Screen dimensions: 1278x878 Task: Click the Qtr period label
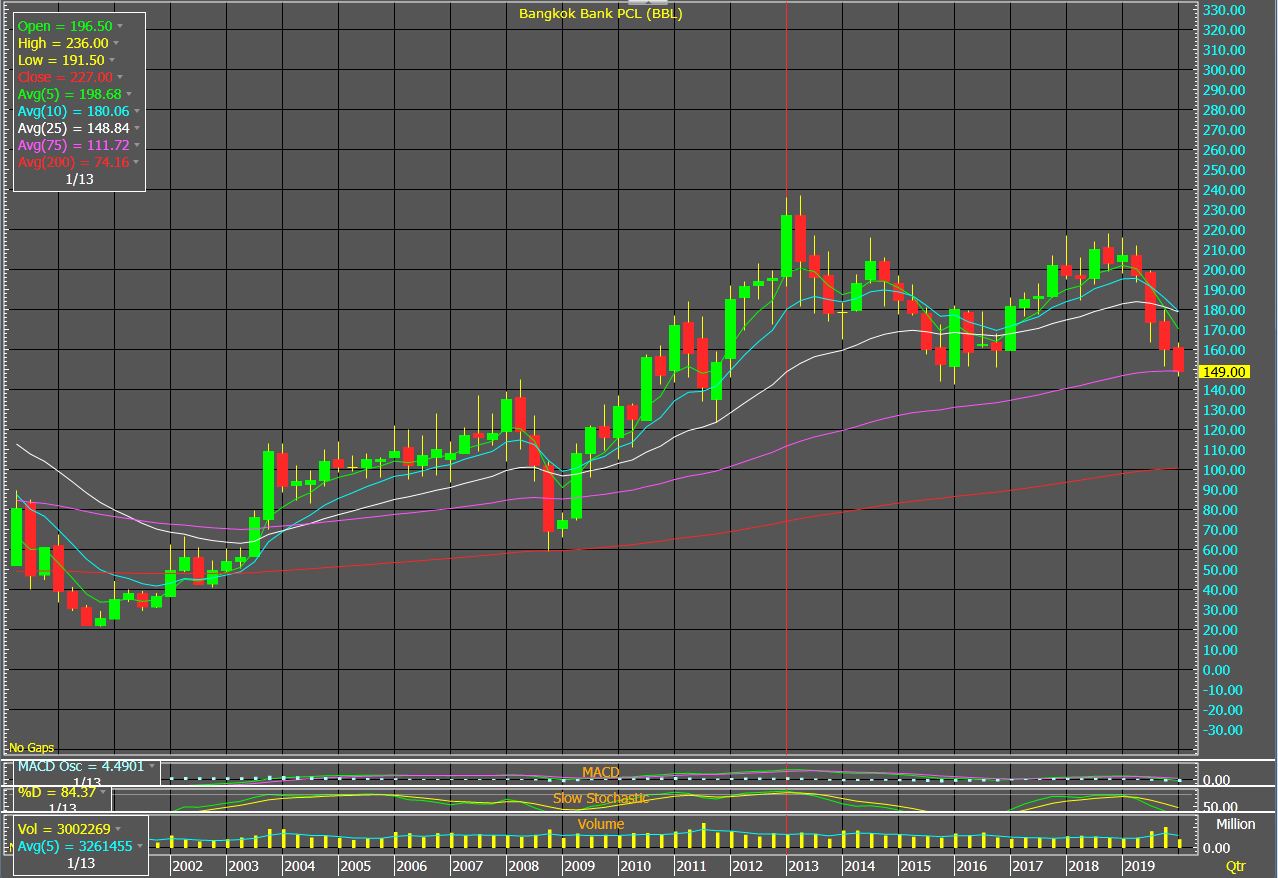[1236, 866]
